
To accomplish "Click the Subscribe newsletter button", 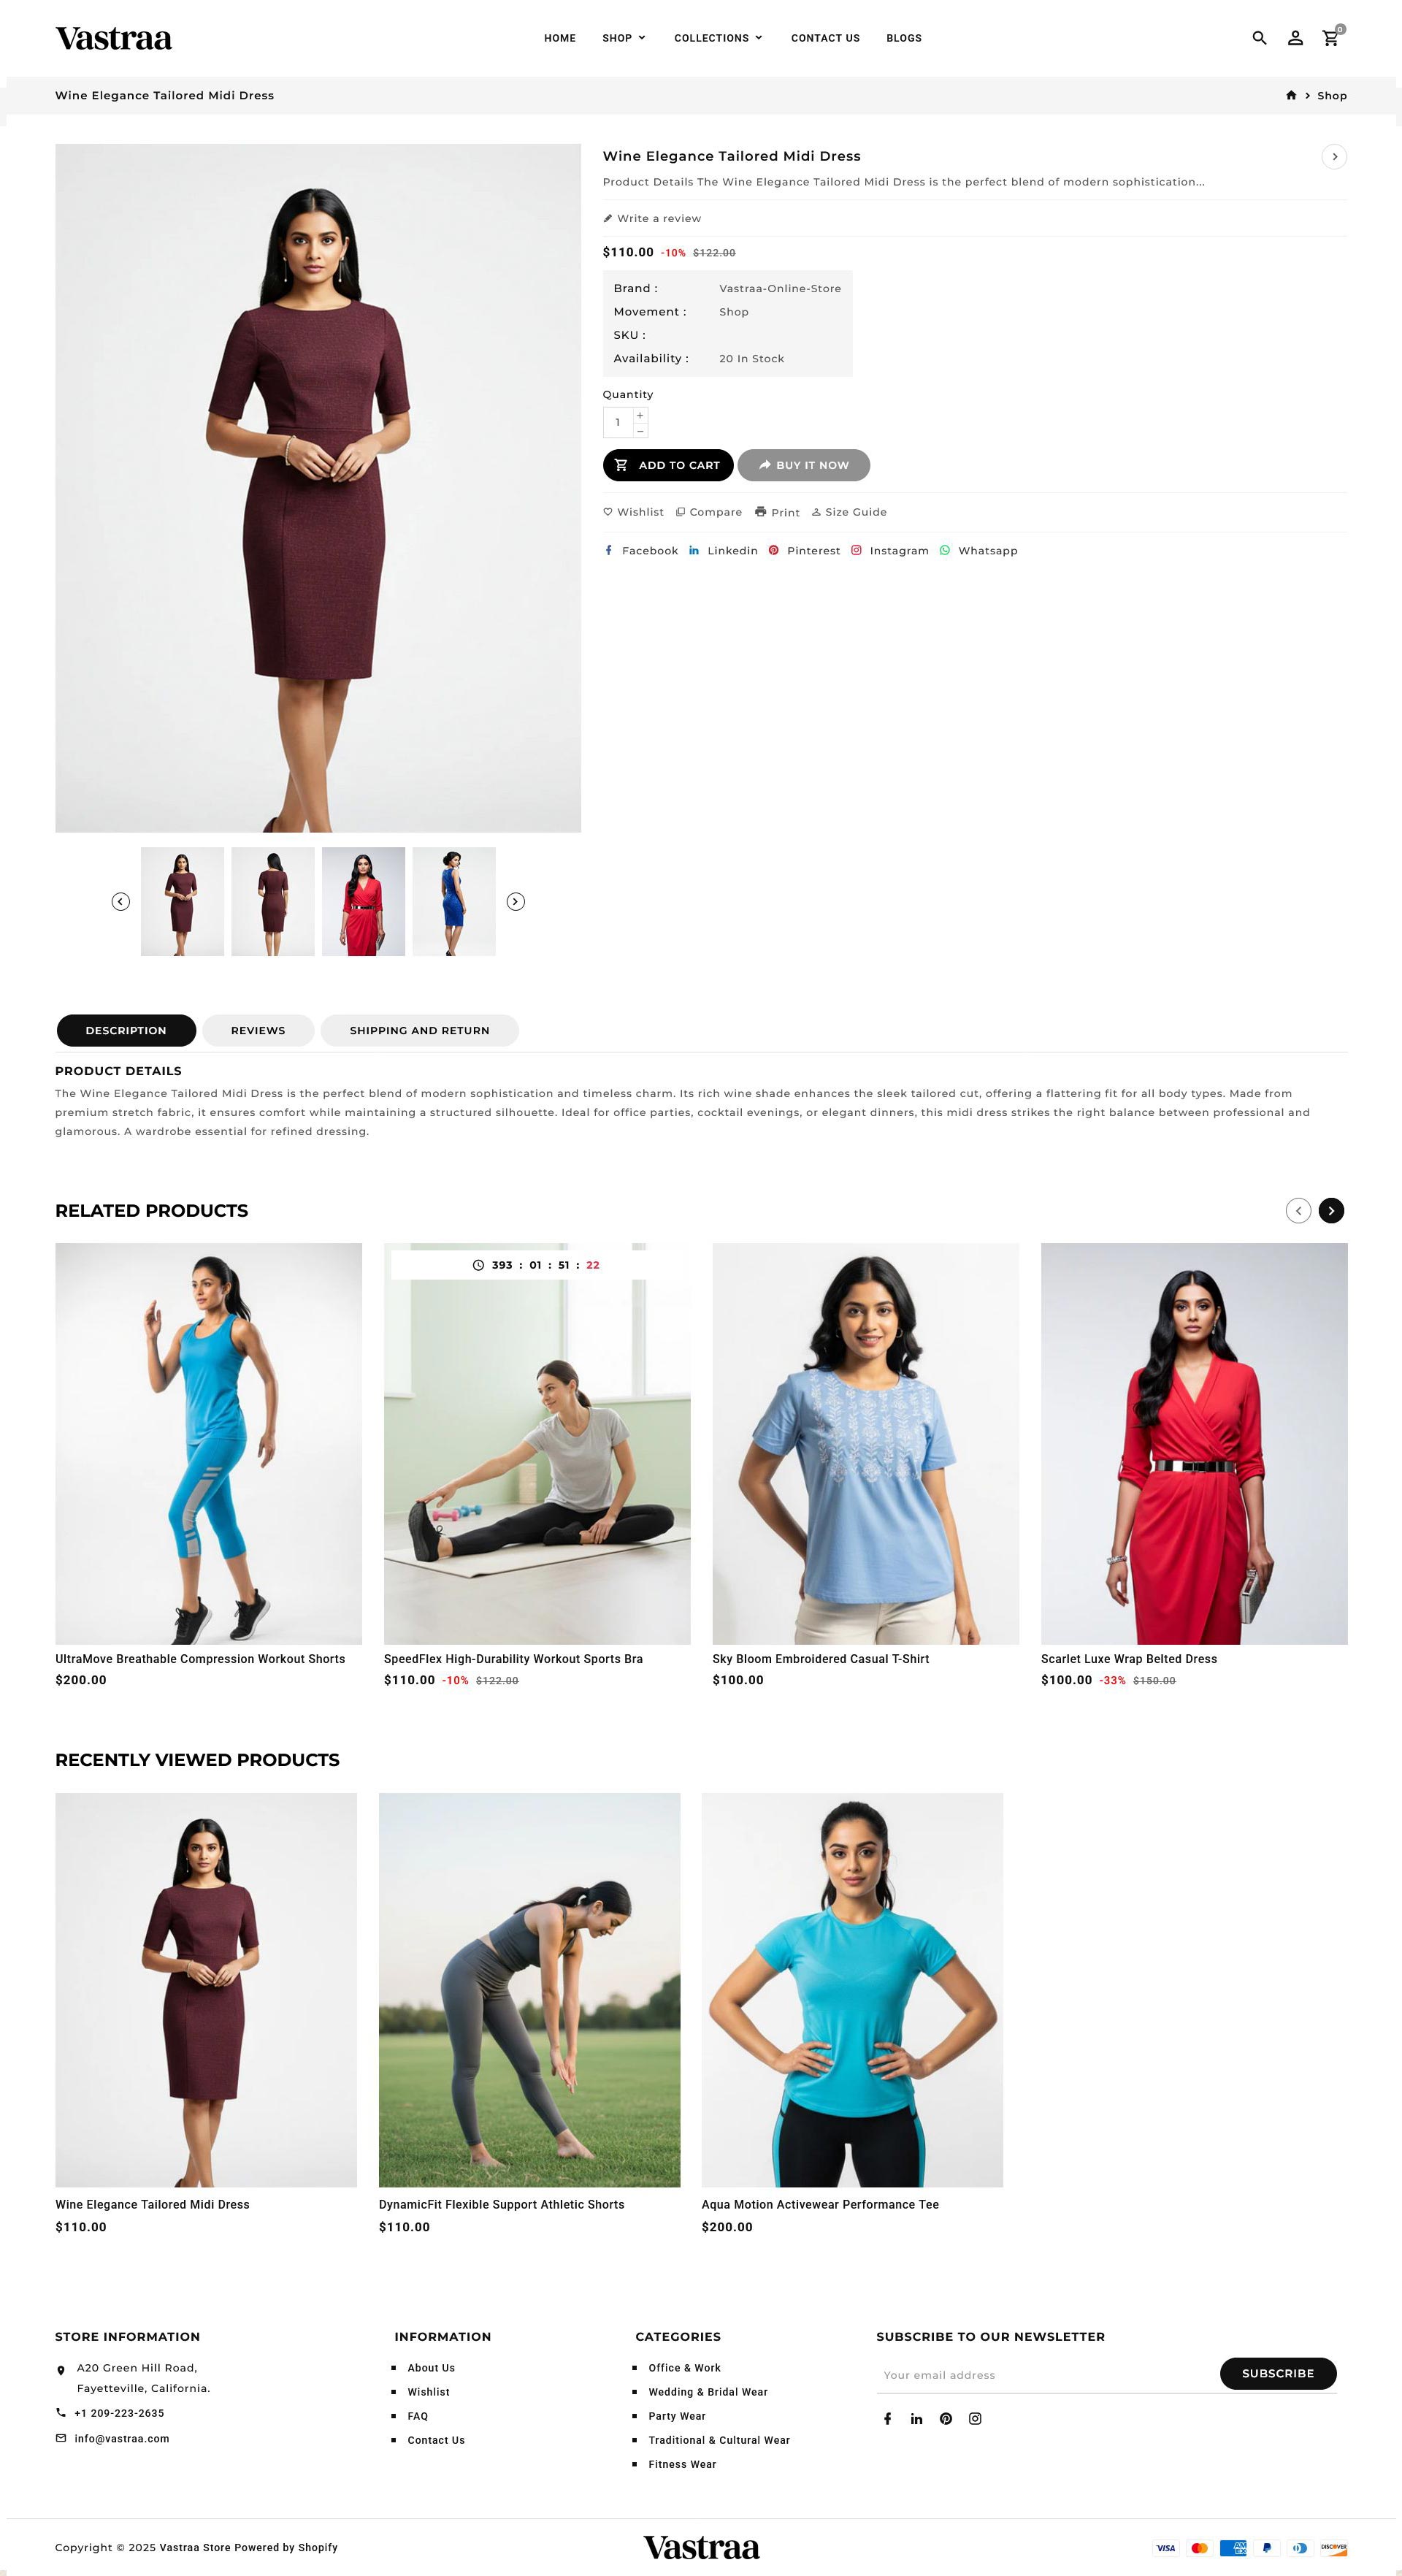I will click(x=1278, y=2373).
